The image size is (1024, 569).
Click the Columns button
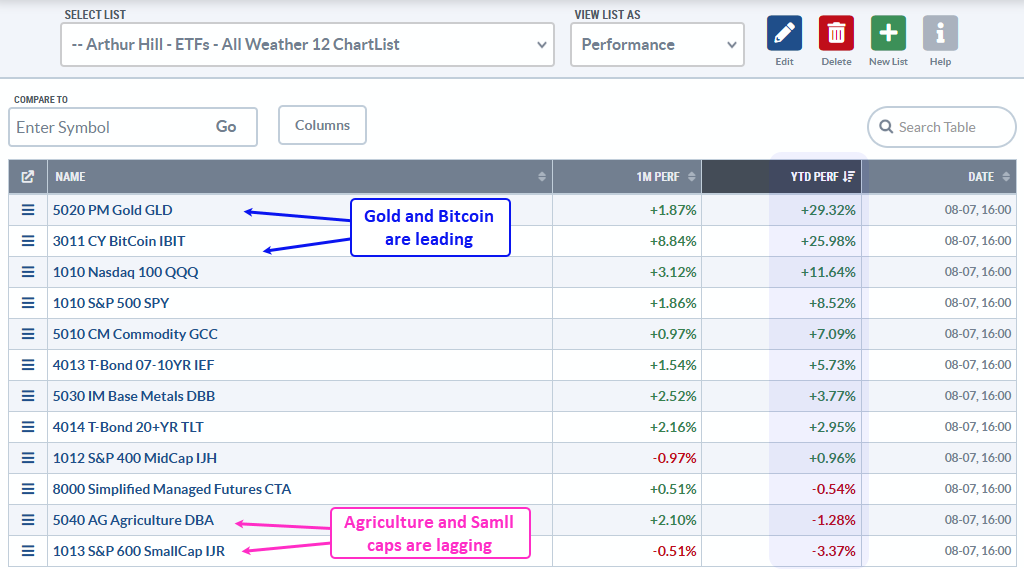pos(322,125)
